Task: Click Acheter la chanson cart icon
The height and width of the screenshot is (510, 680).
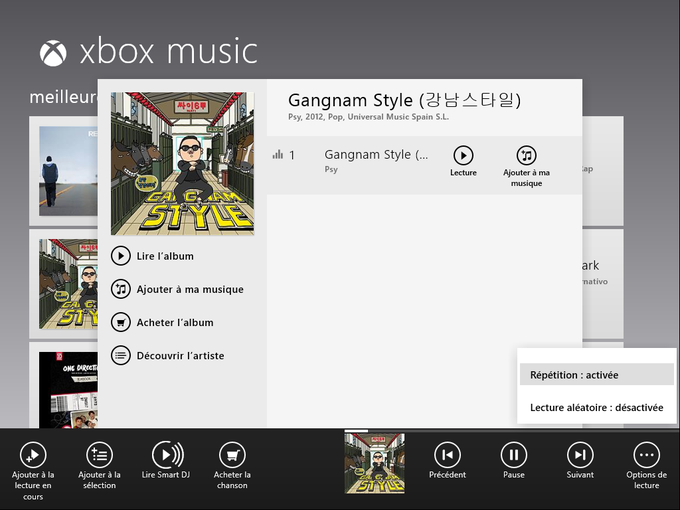Action: coord(232,455)
